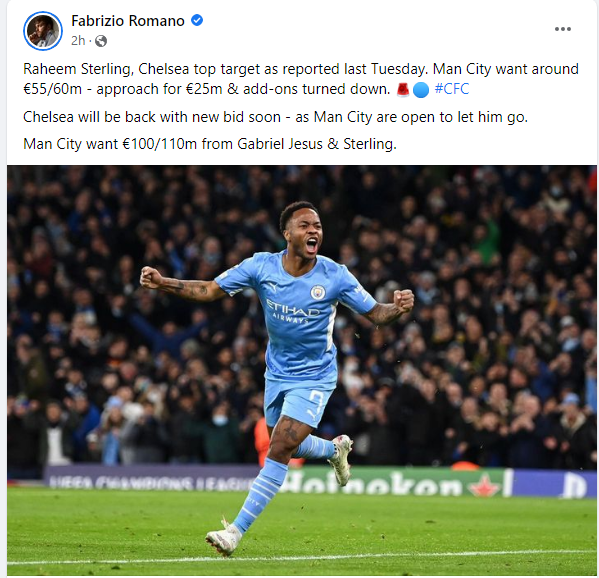
Task: Open the photo on the player's face
Action: tap(304, 231)
